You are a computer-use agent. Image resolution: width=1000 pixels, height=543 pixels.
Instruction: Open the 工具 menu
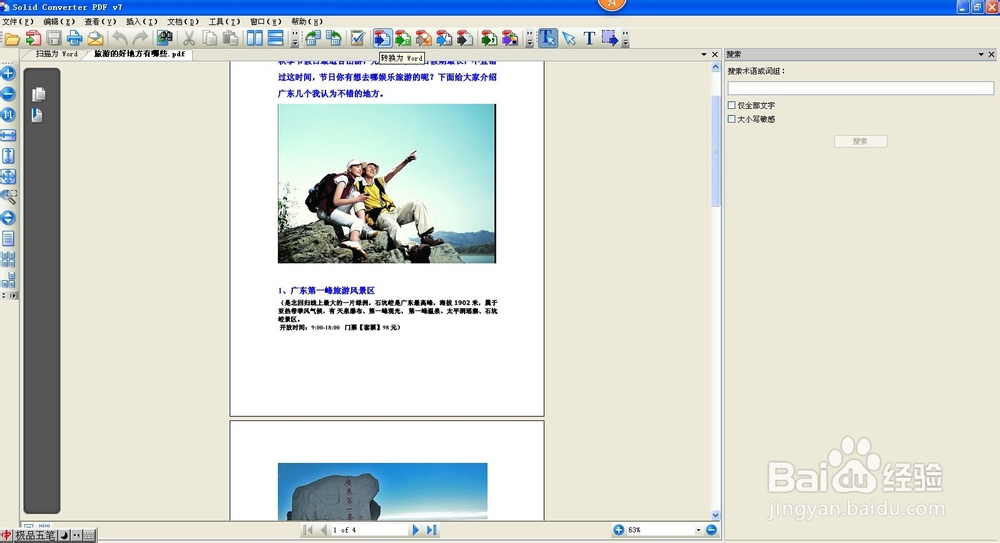(224, 22)
